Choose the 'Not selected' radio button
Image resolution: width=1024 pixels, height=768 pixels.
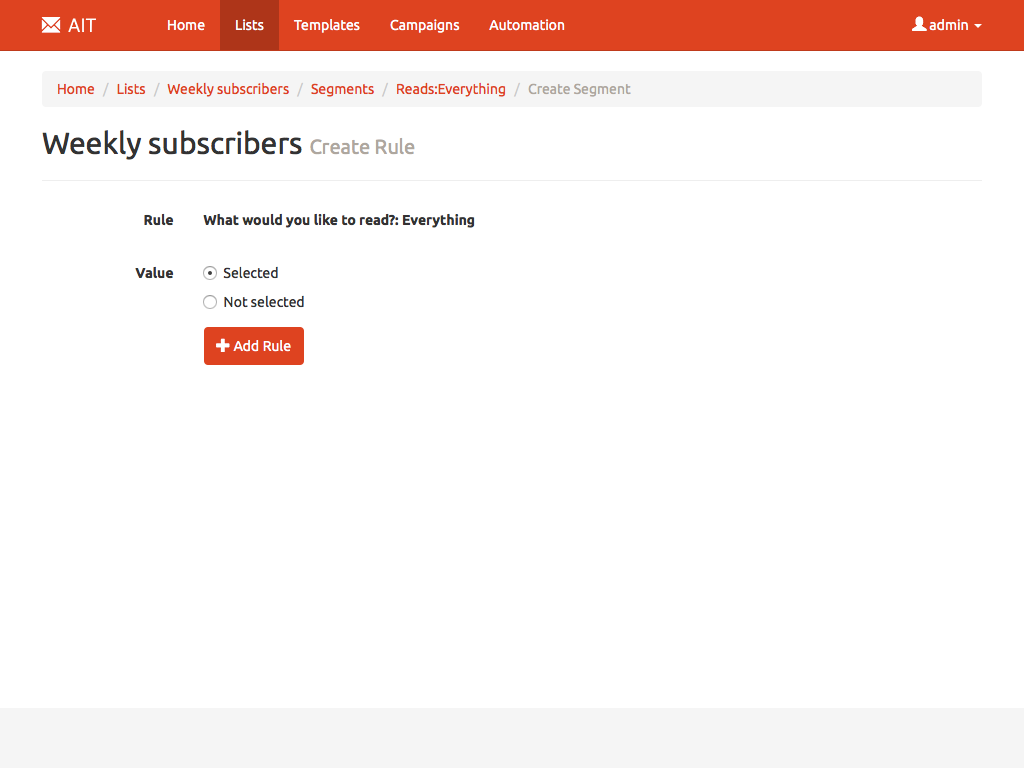tap(210, 302)
